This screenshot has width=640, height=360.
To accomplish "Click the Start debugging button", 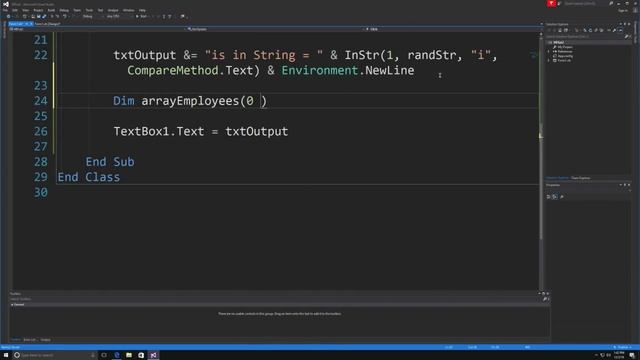I will coord(141,16).
